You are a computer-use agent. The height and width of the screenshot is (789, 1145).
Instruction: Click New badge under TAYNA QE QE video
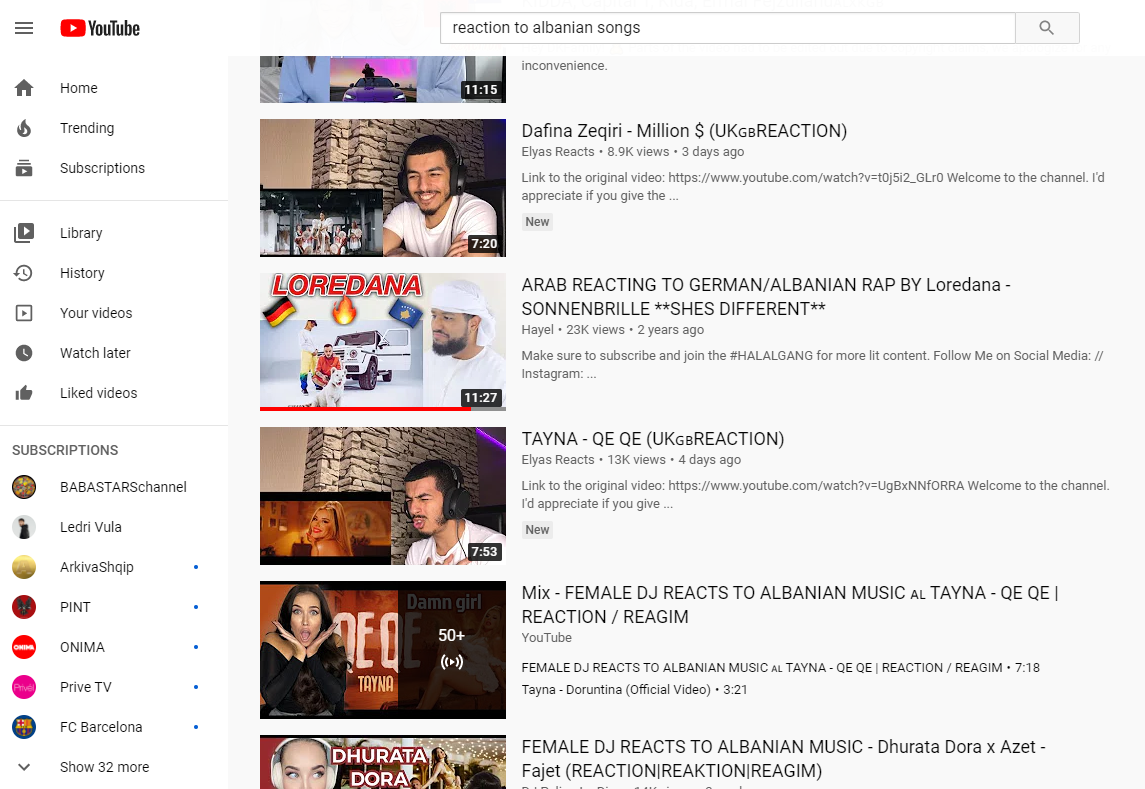pyautogui.click(x=537, y=530)
